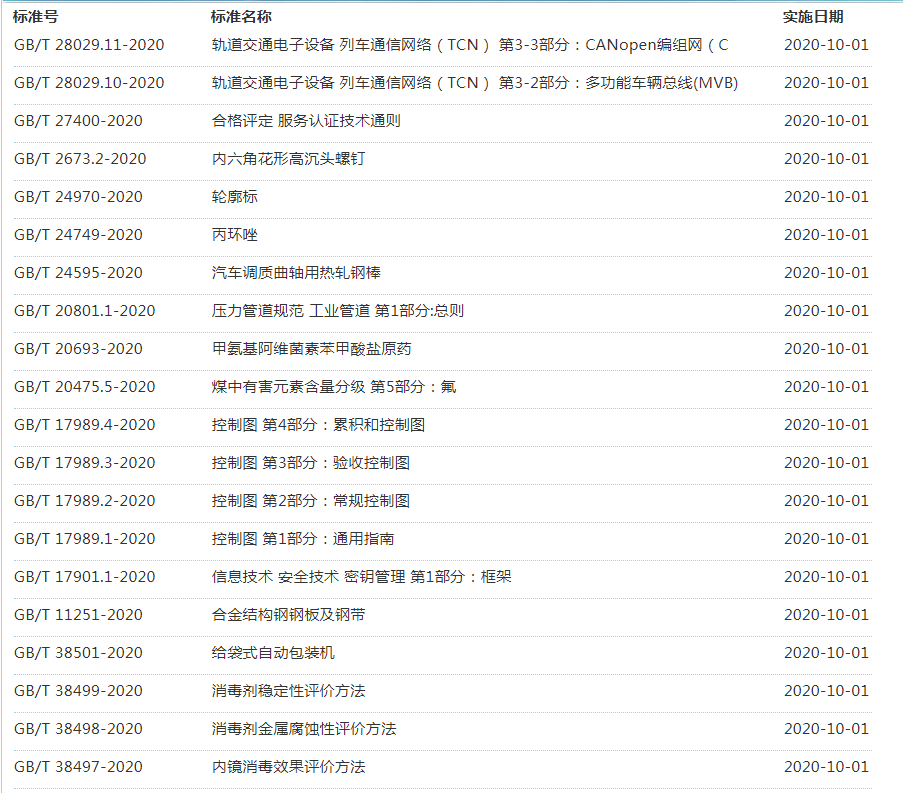903x793 pixels.
Task: Select 内六角花形高沉头螺钉 standard title
Action: [x=288, y=159]
